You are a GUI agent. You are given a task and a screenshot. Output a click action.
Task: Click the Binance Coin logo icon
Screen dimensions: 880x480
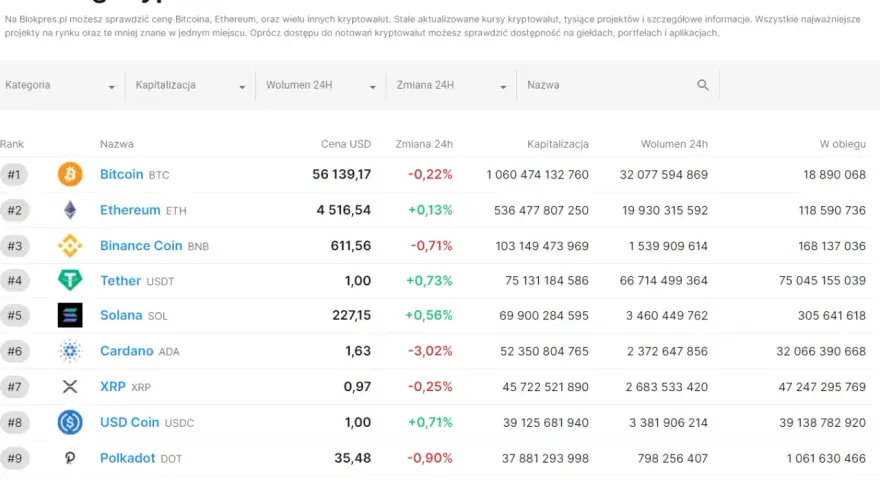tap(70, 245)
